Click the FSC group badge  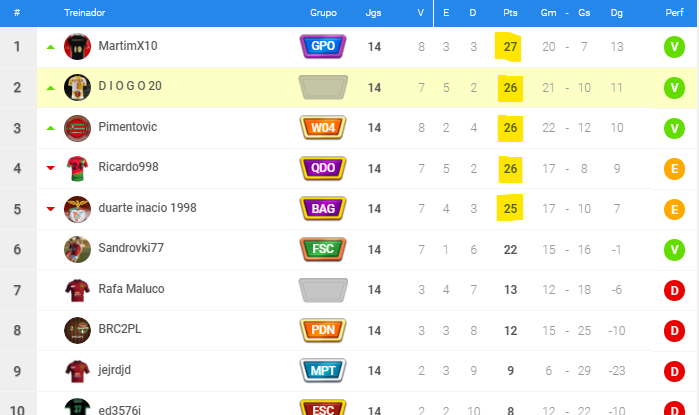coord(323,249)
